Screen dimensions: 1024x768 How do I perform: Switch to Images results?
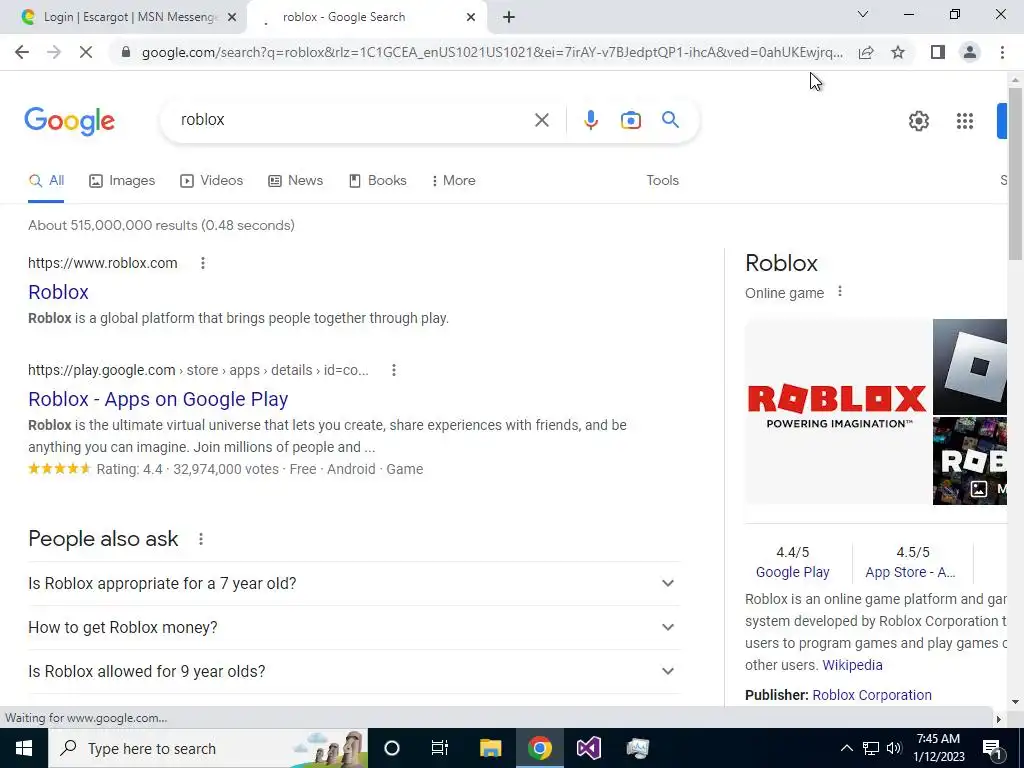click(122, 181)
